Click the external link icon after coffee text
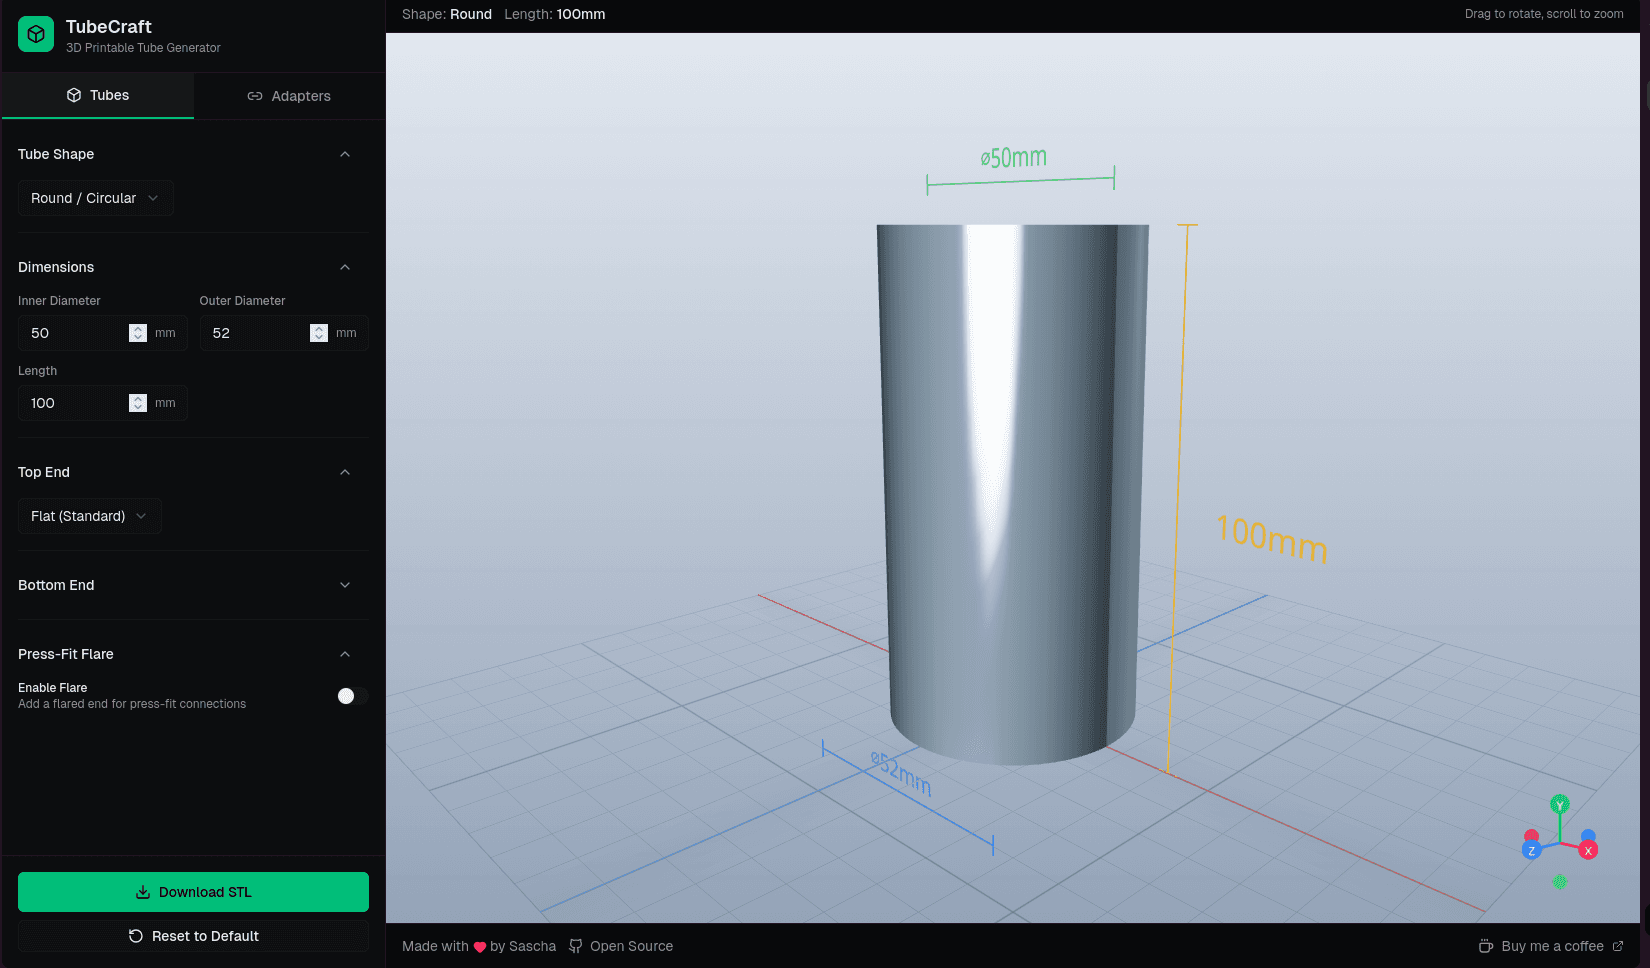 coord(1618,946)
